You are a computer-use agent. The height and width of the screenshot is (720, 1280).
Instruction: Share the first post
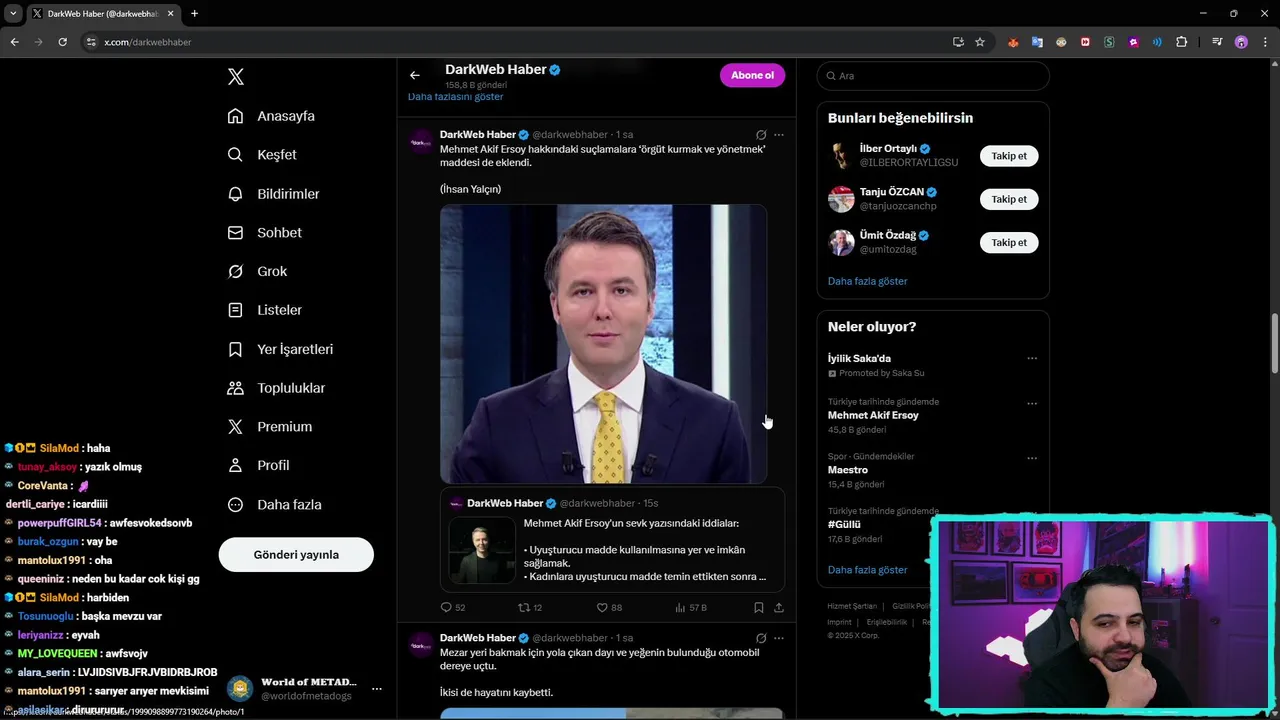coord(779,607)
